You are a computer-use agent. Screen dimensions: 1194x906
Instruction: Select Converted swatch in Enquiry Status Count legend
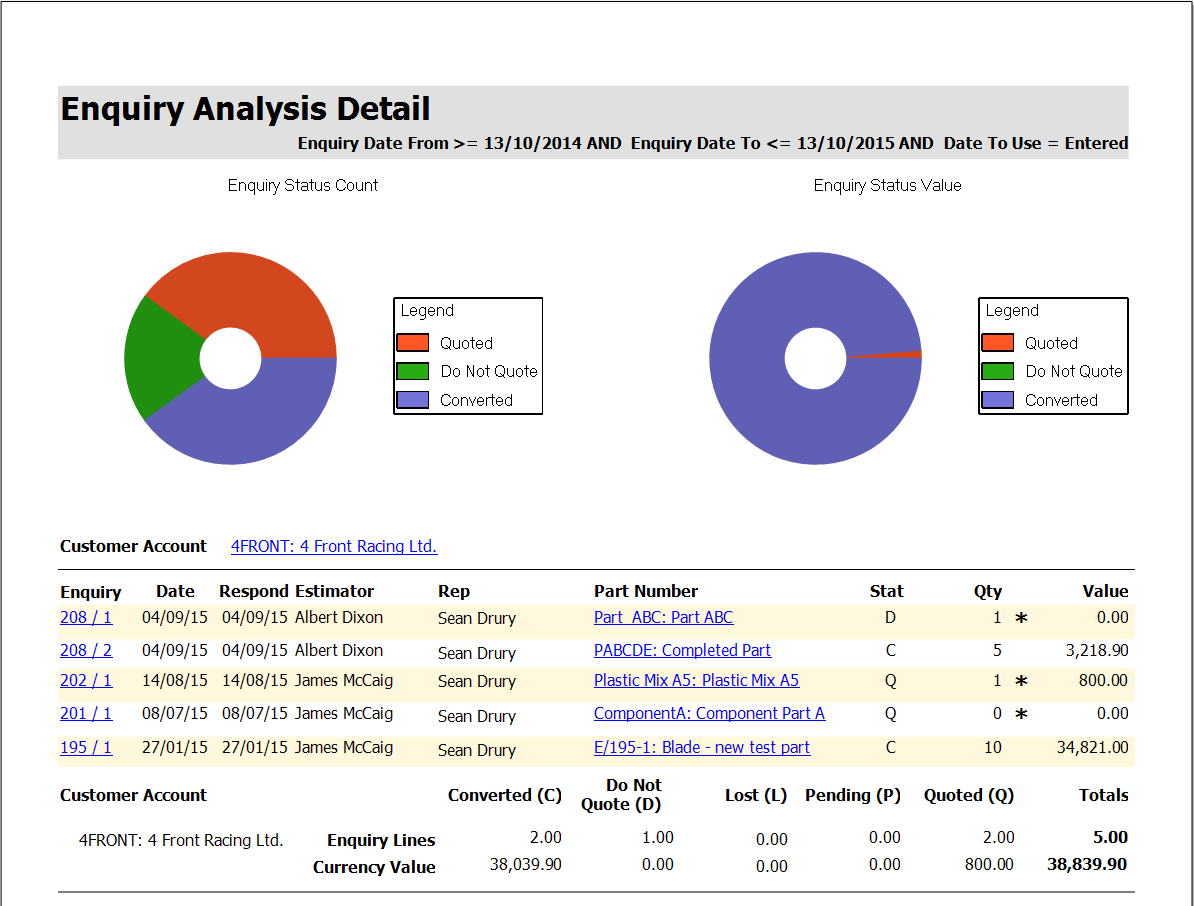[x=412, y=400]
